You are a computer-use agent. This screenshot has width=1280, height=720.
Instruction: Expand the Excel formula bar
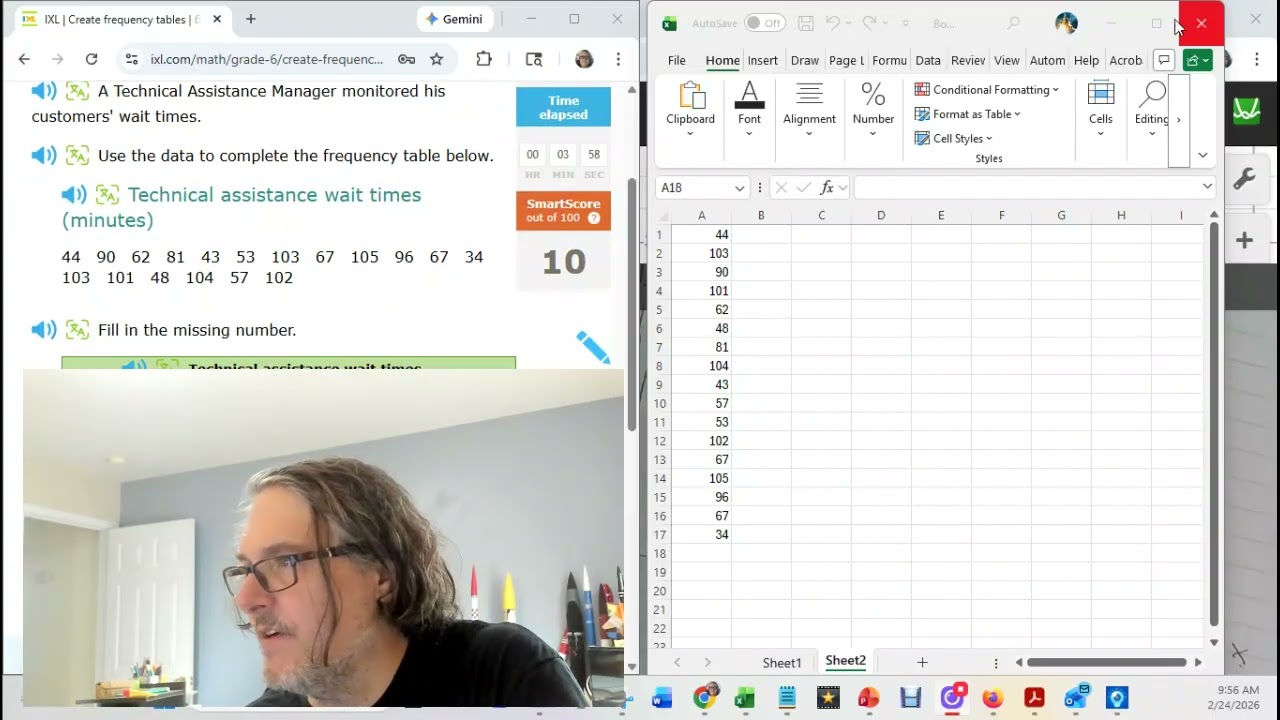point(1207,187)
